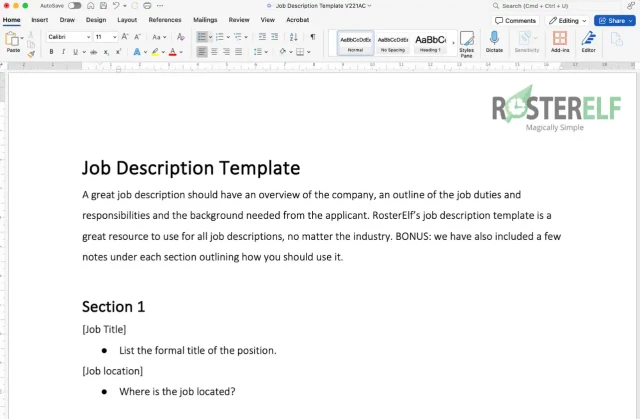Expand the undo history dropdown arrow
The image size is (640, 419).
[x=124, y=6]
